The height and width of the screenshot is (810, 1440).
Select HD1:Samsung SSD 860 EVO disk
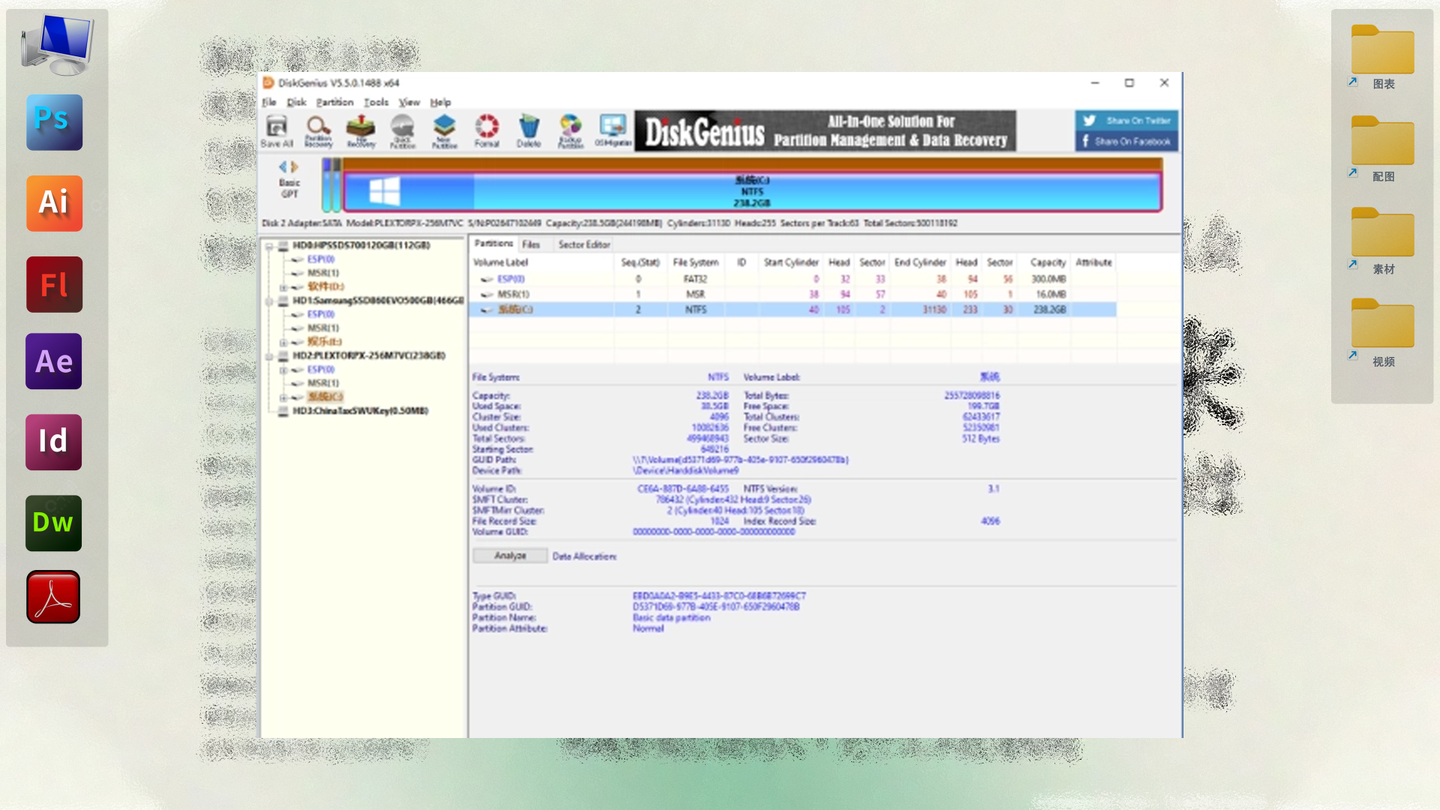click(x=378, y=300)
